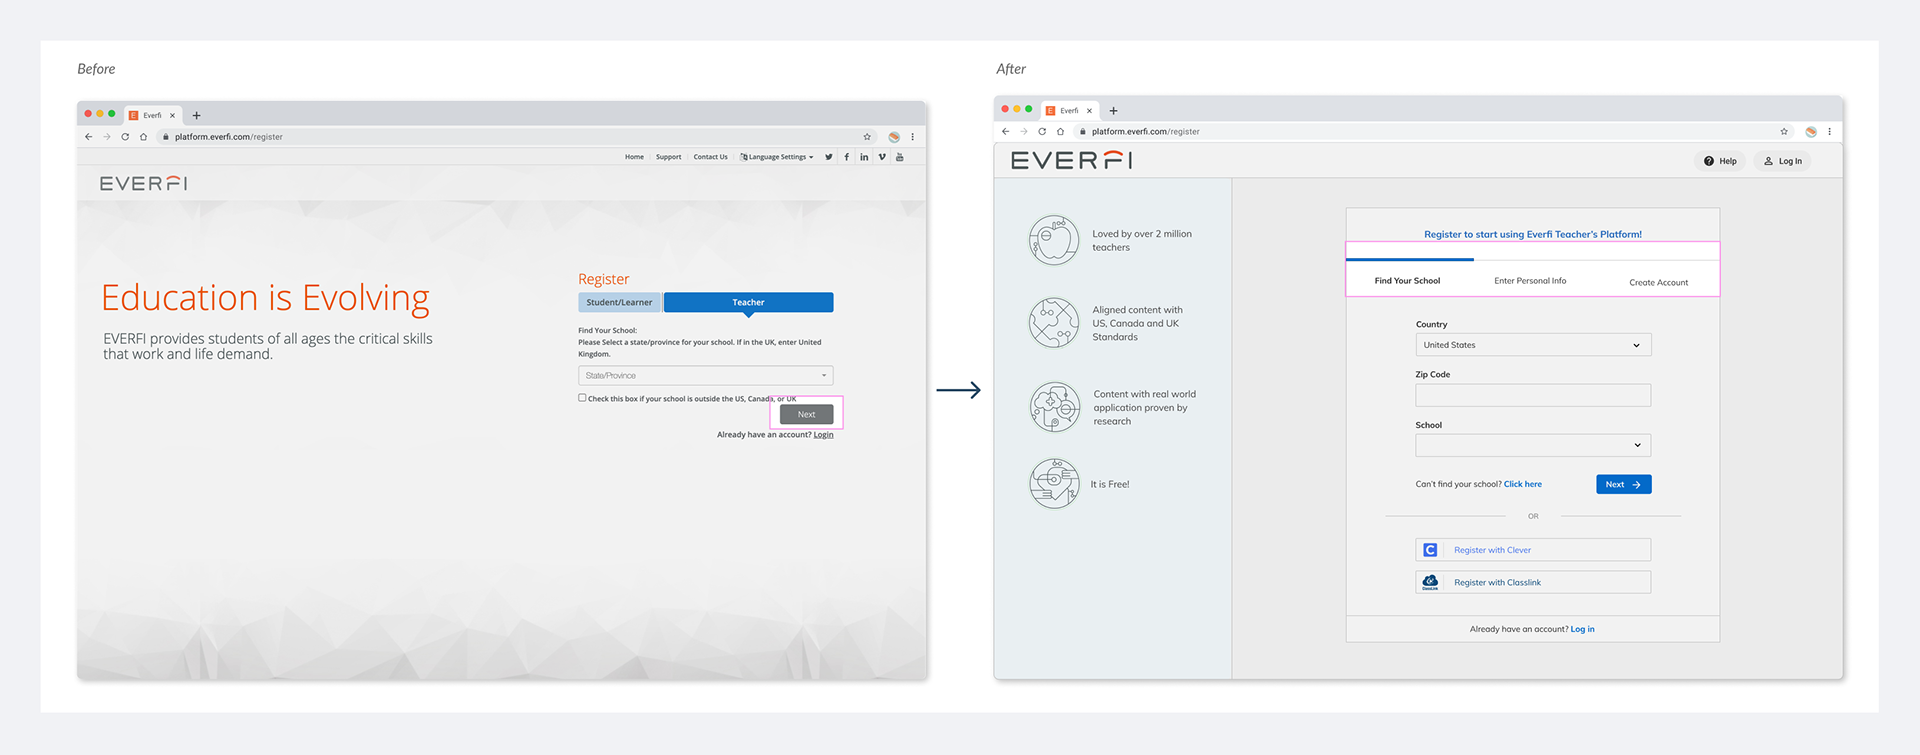1920x755 pixels.
Task: Open three-dot browser menu in Before window
Action: point(912,137)
